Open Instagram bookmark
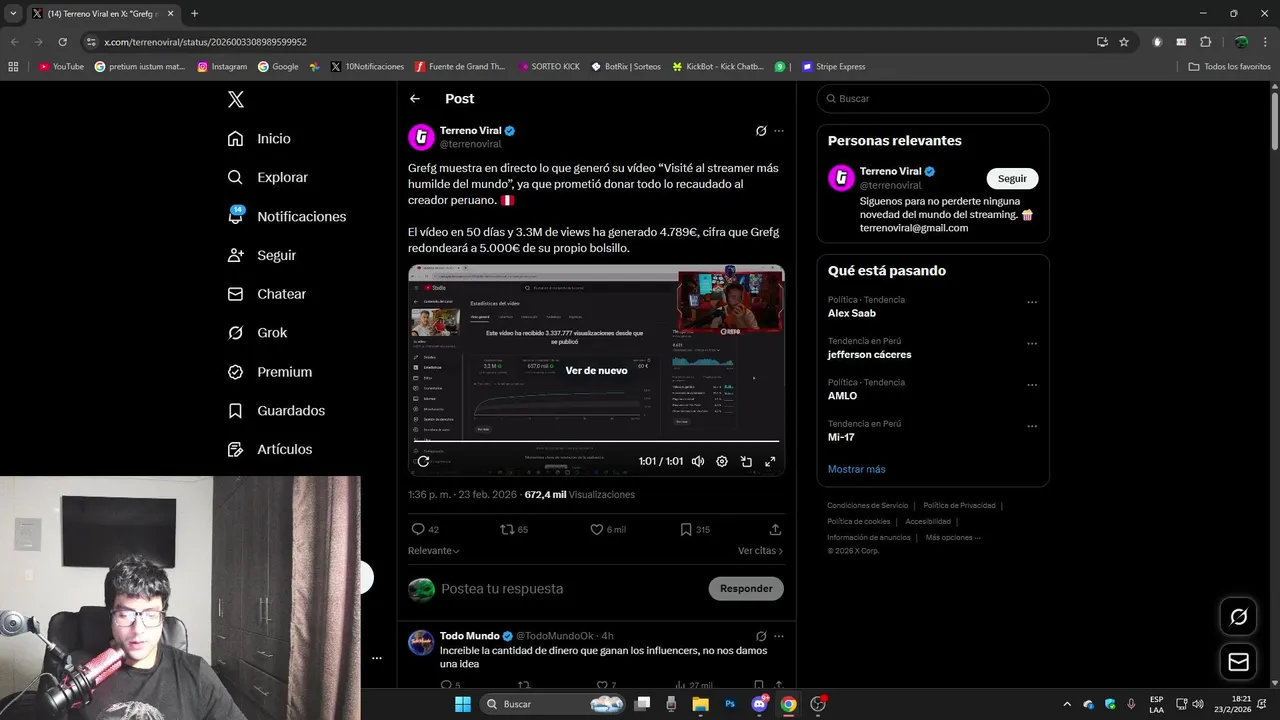 (222, 67)
